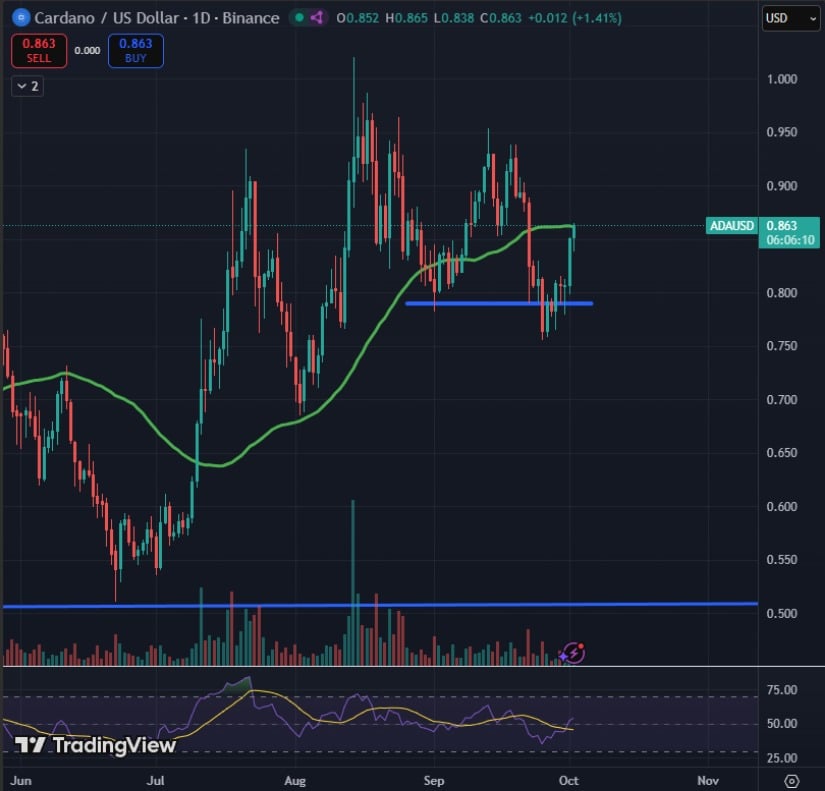
Task: Open chart settings hexagon gear icon
Action: click(792, 780)
